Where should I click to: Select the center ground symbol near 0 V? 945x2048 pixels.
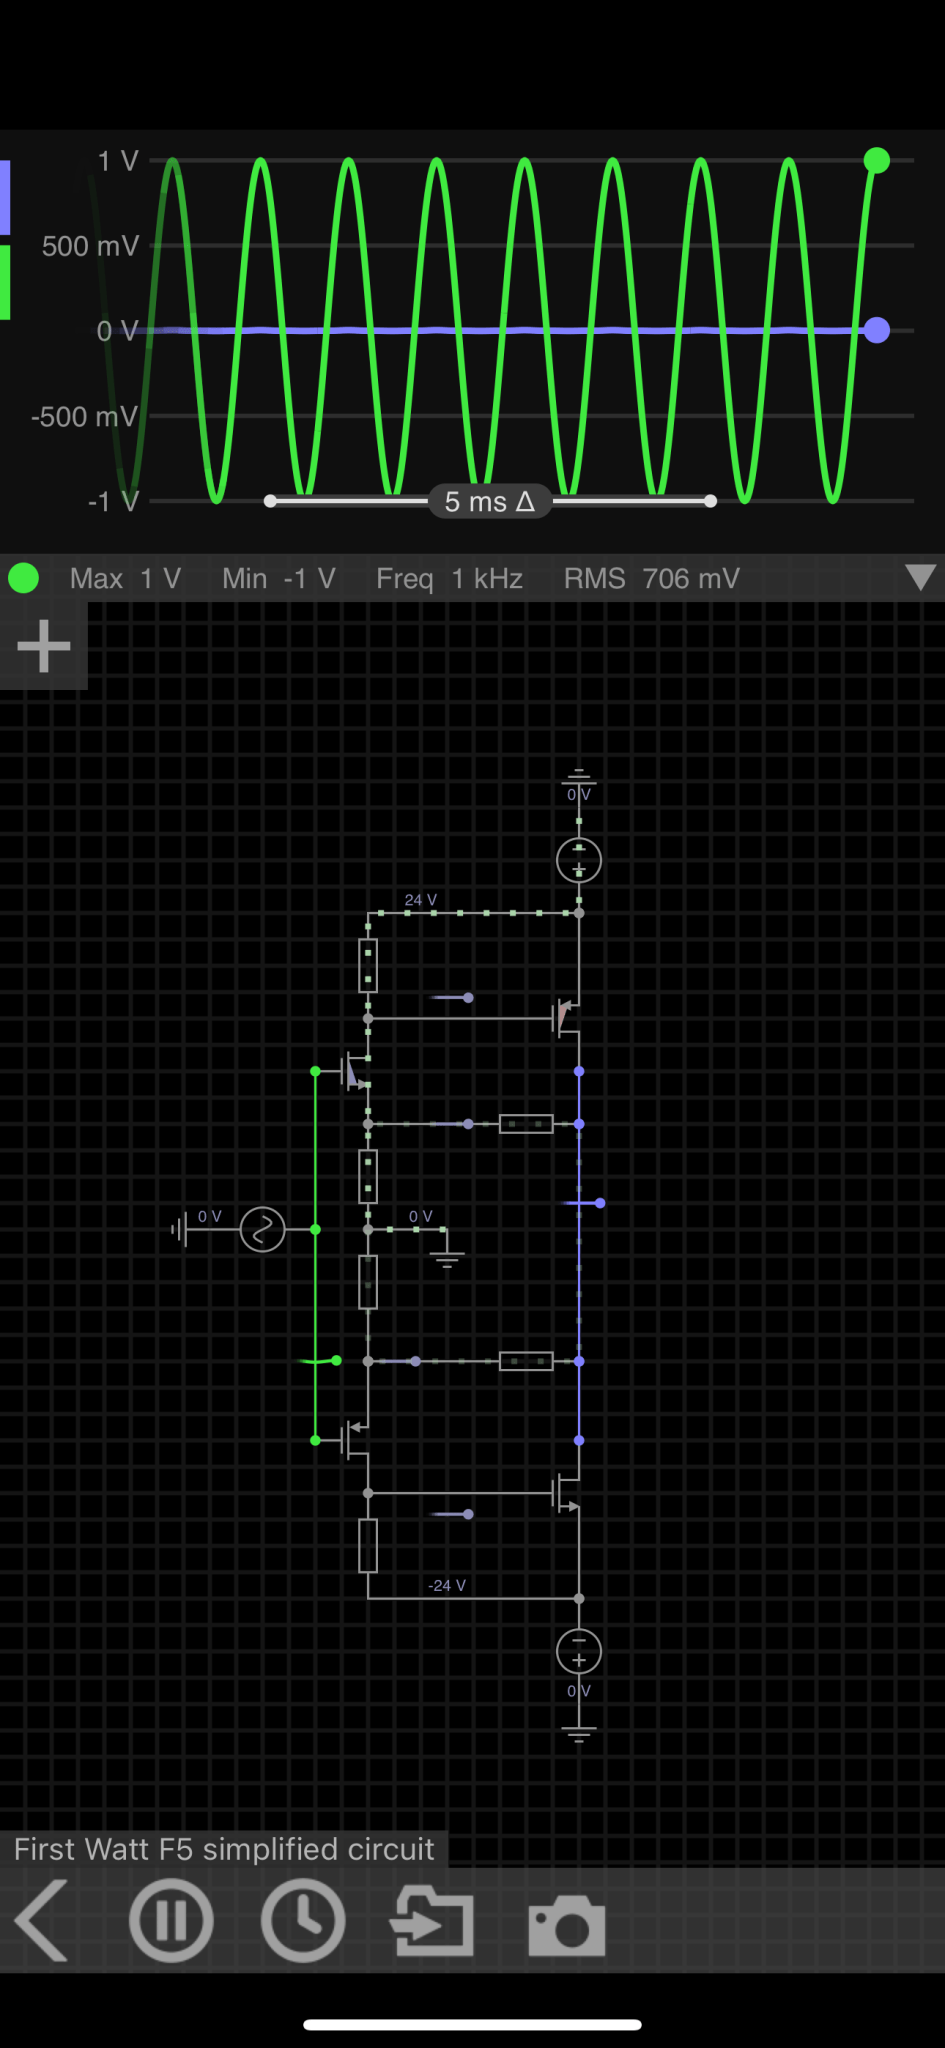click(x=447, y=1259)
